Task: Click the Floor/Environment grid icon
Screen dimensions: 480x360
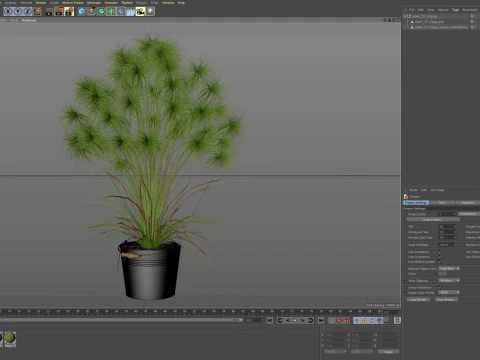Action: pyautogui.click(x=130, y=12)
